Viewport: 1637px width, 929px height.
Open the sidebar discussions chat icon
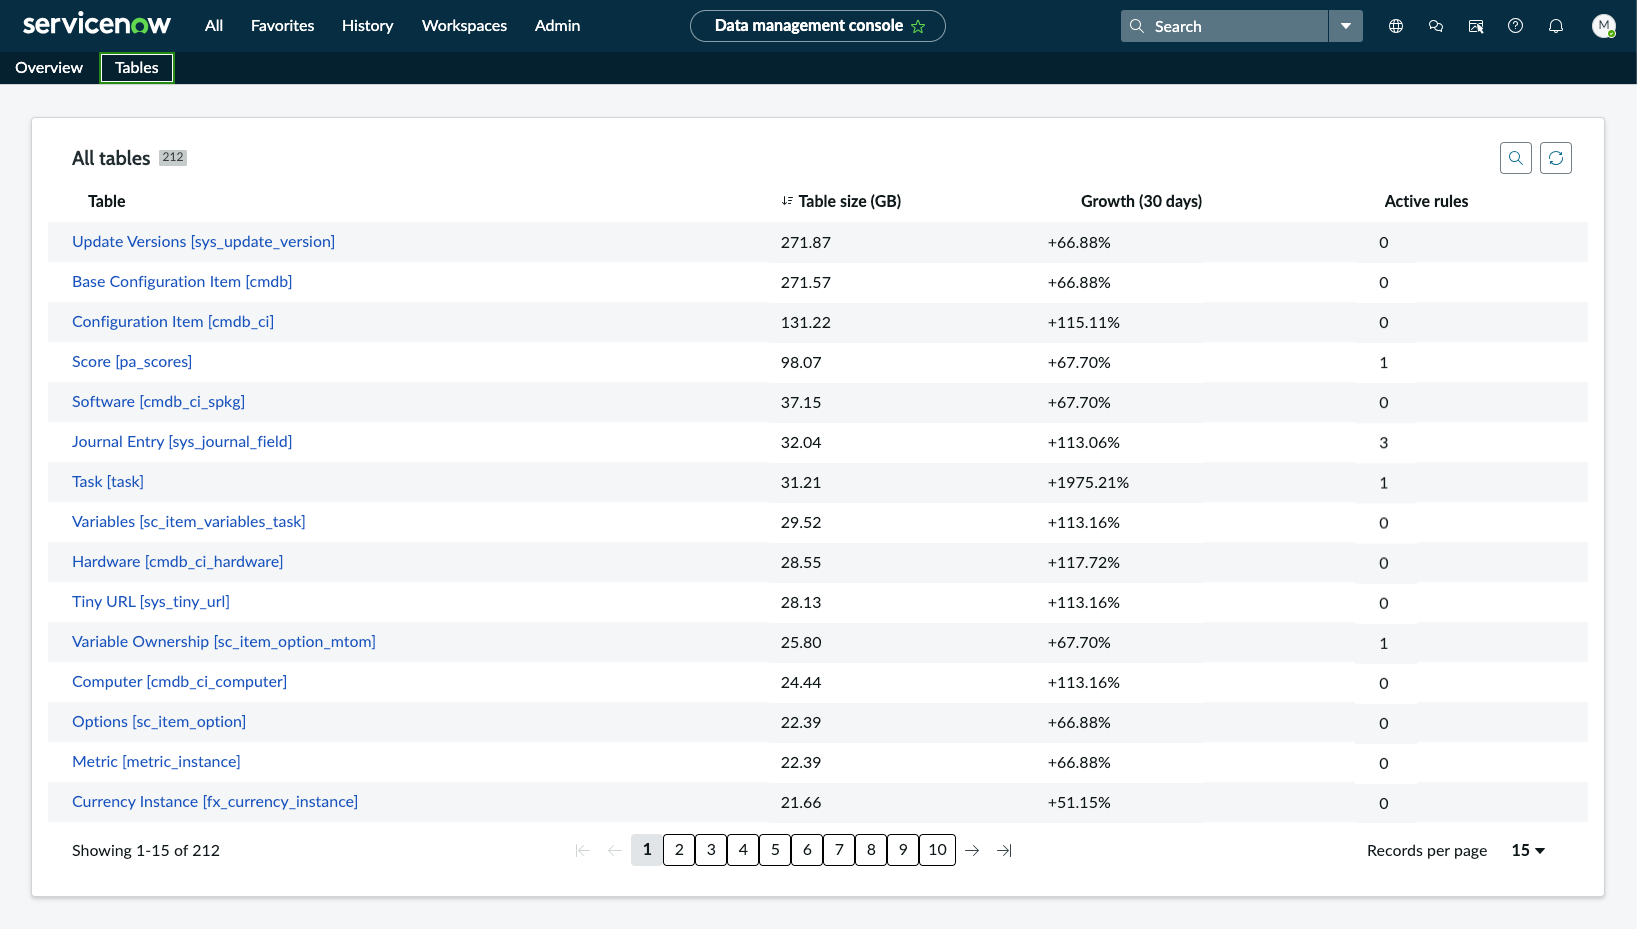pyautogui.click(x=1436, y=26)
